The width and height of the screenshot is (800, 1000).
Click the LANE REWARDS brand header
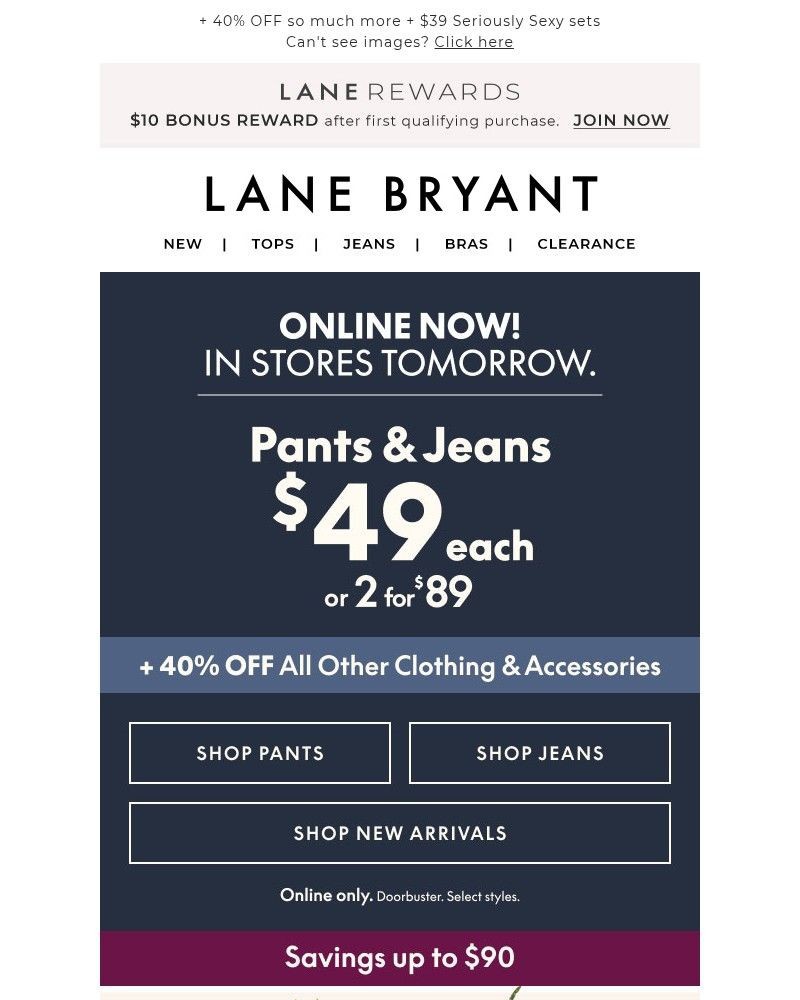(399, 91)
